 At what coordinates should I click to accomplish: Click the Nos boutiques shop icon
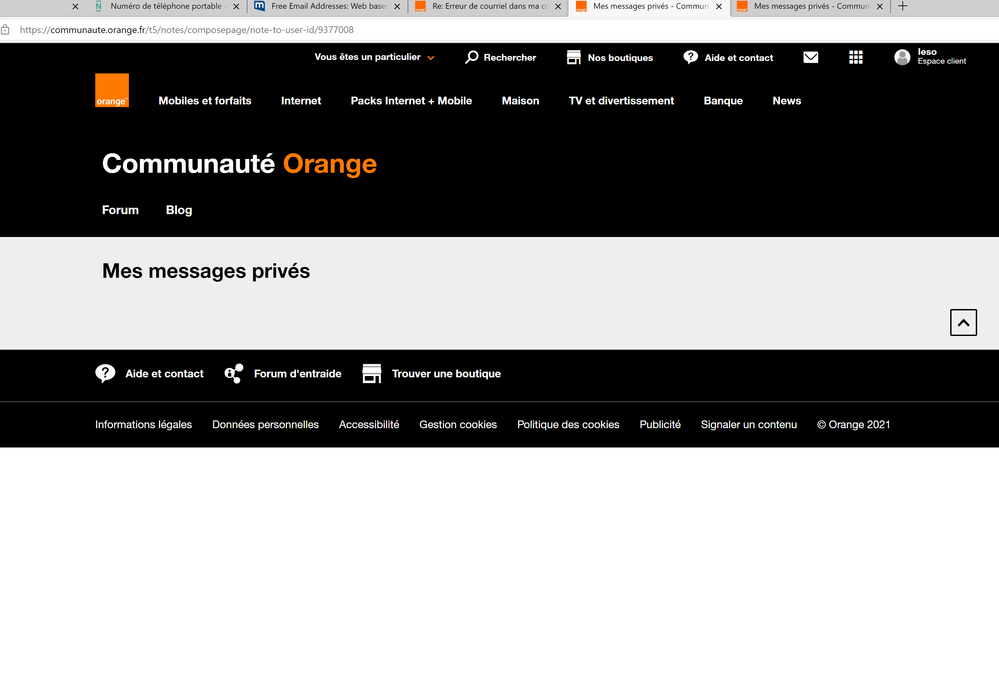pyautogui.click(x=573, y=57)
